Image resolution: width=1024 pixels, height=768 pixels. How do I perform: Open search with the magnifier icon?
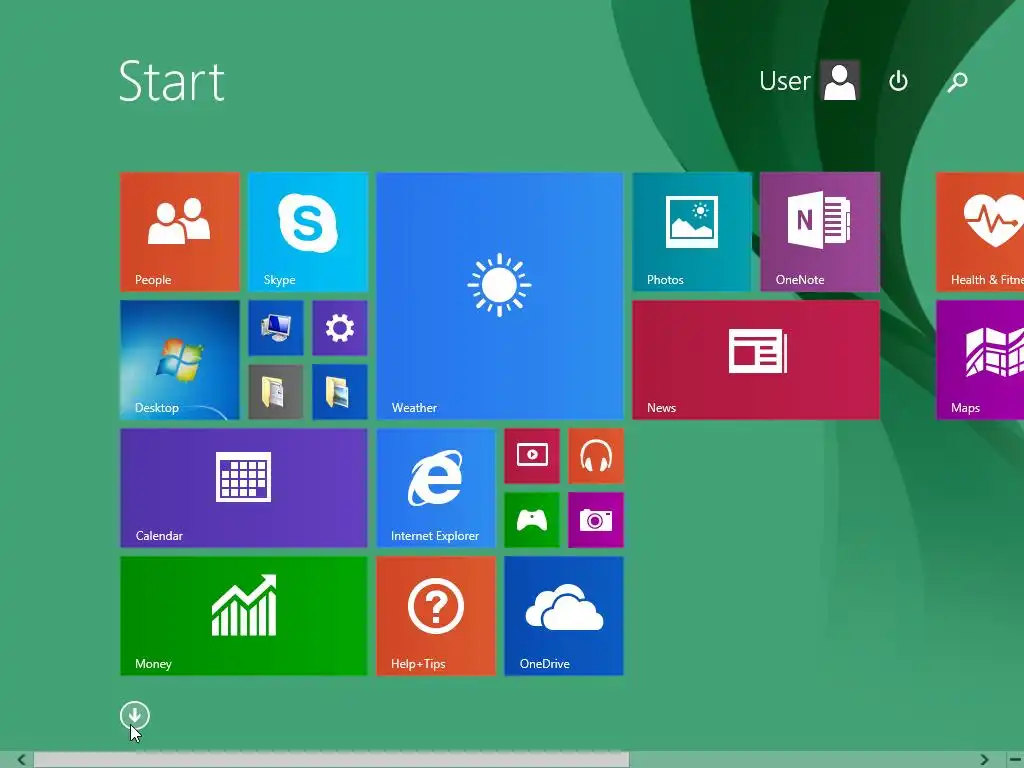(957, 81)
